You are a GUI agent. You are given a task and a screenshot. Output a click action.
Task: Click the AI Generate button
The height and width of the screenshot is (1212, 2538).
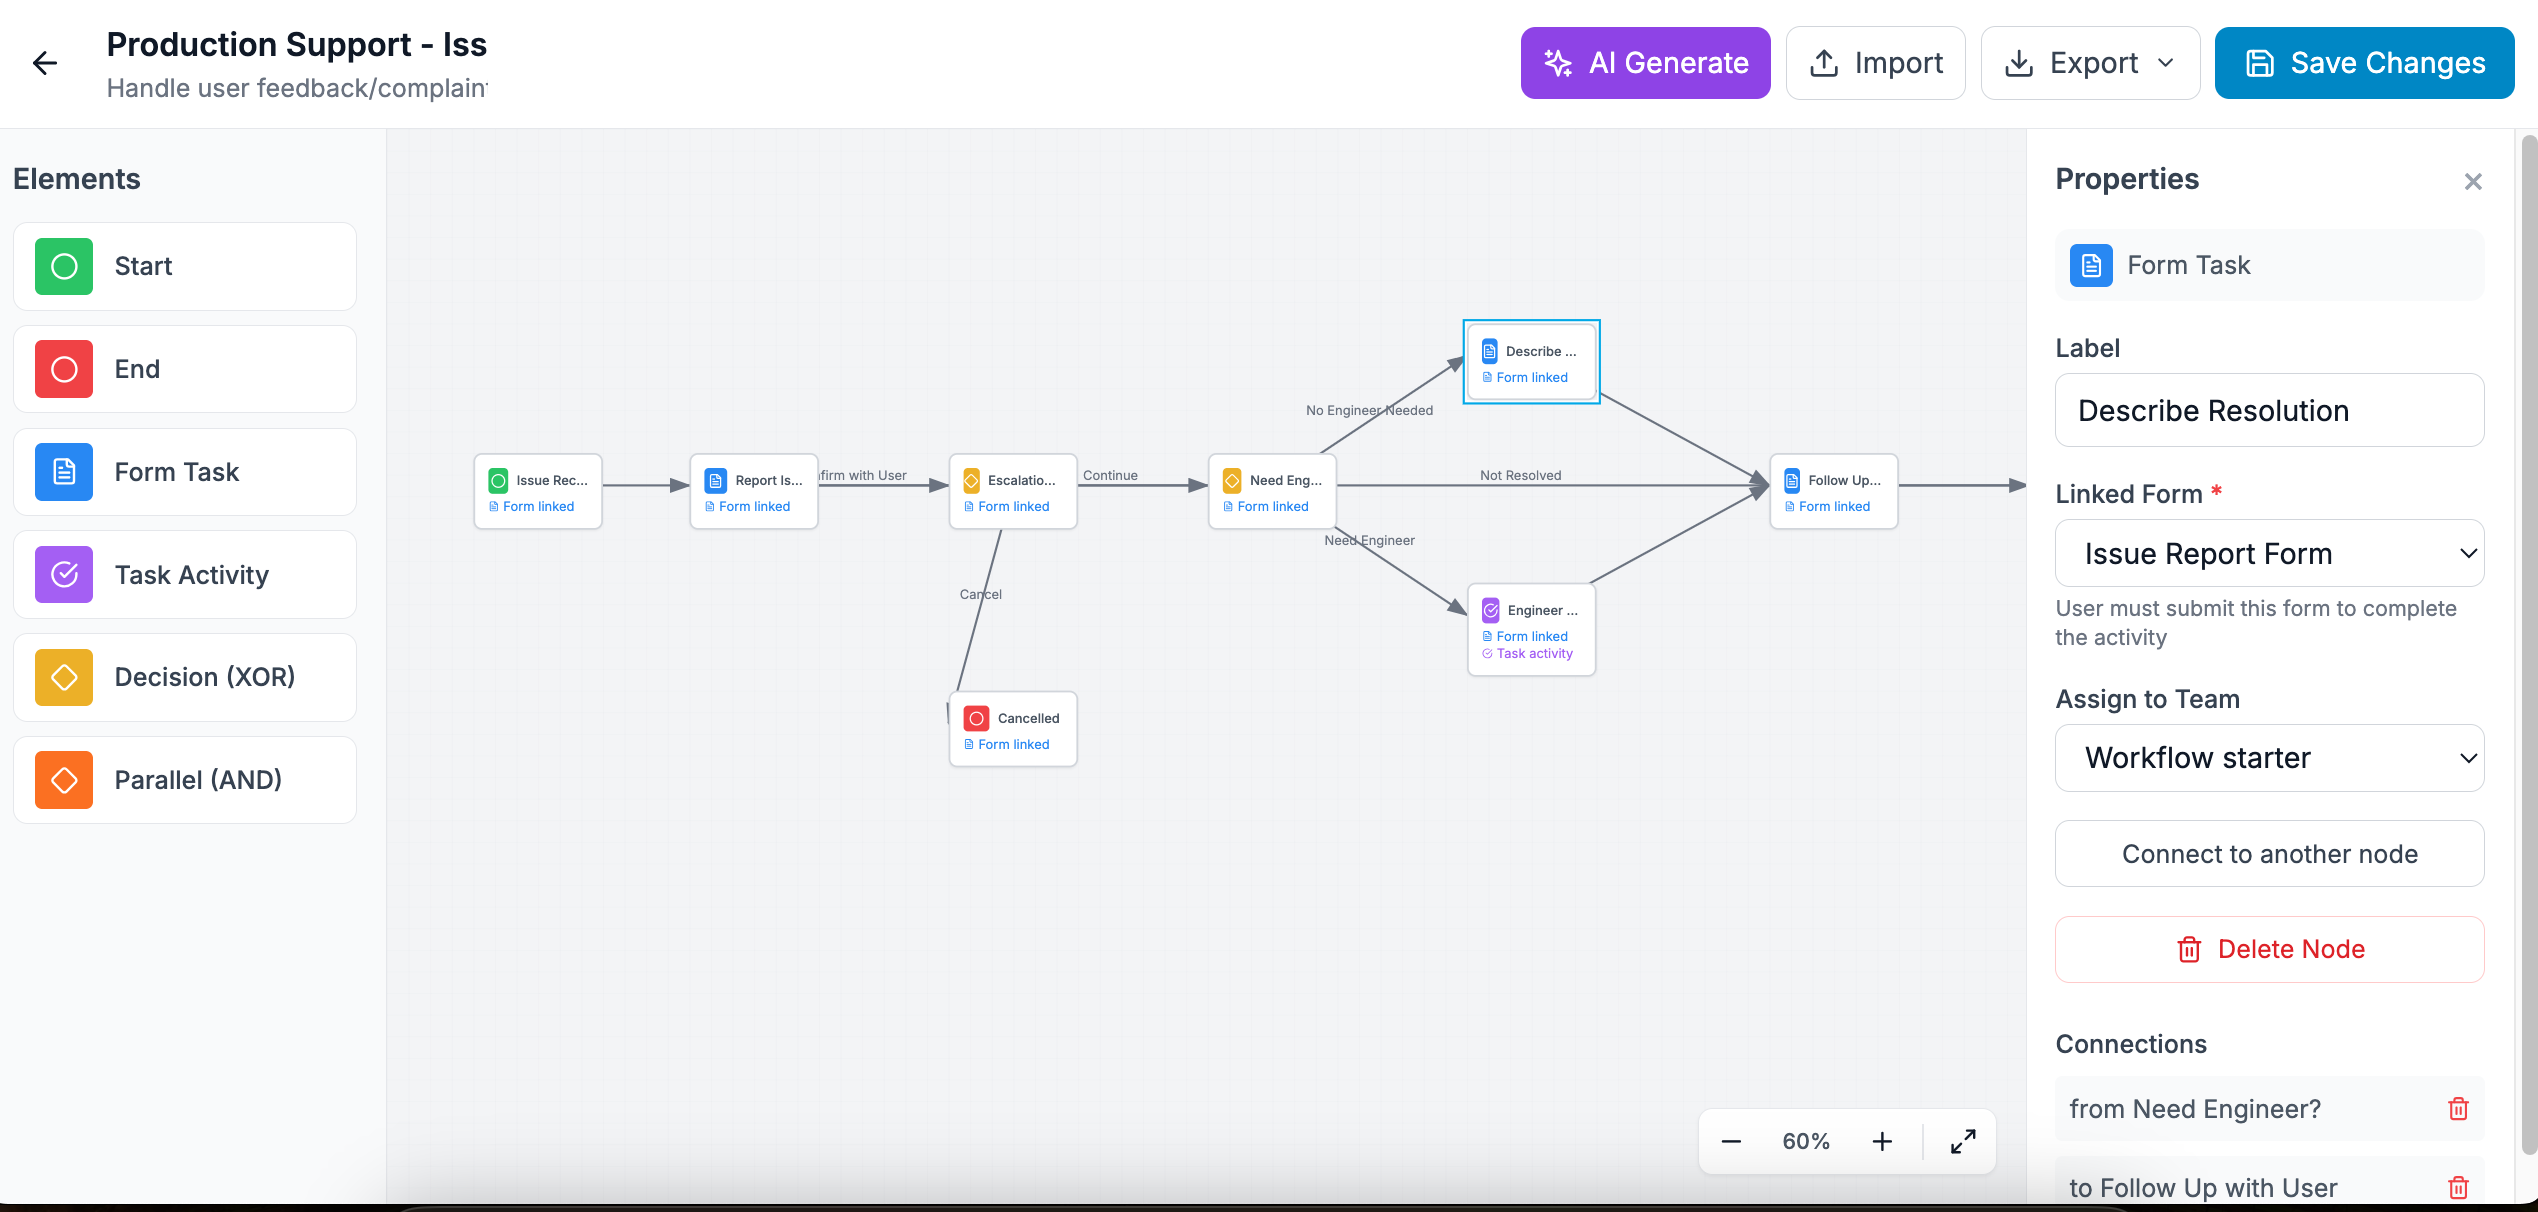click(1645, 63)
